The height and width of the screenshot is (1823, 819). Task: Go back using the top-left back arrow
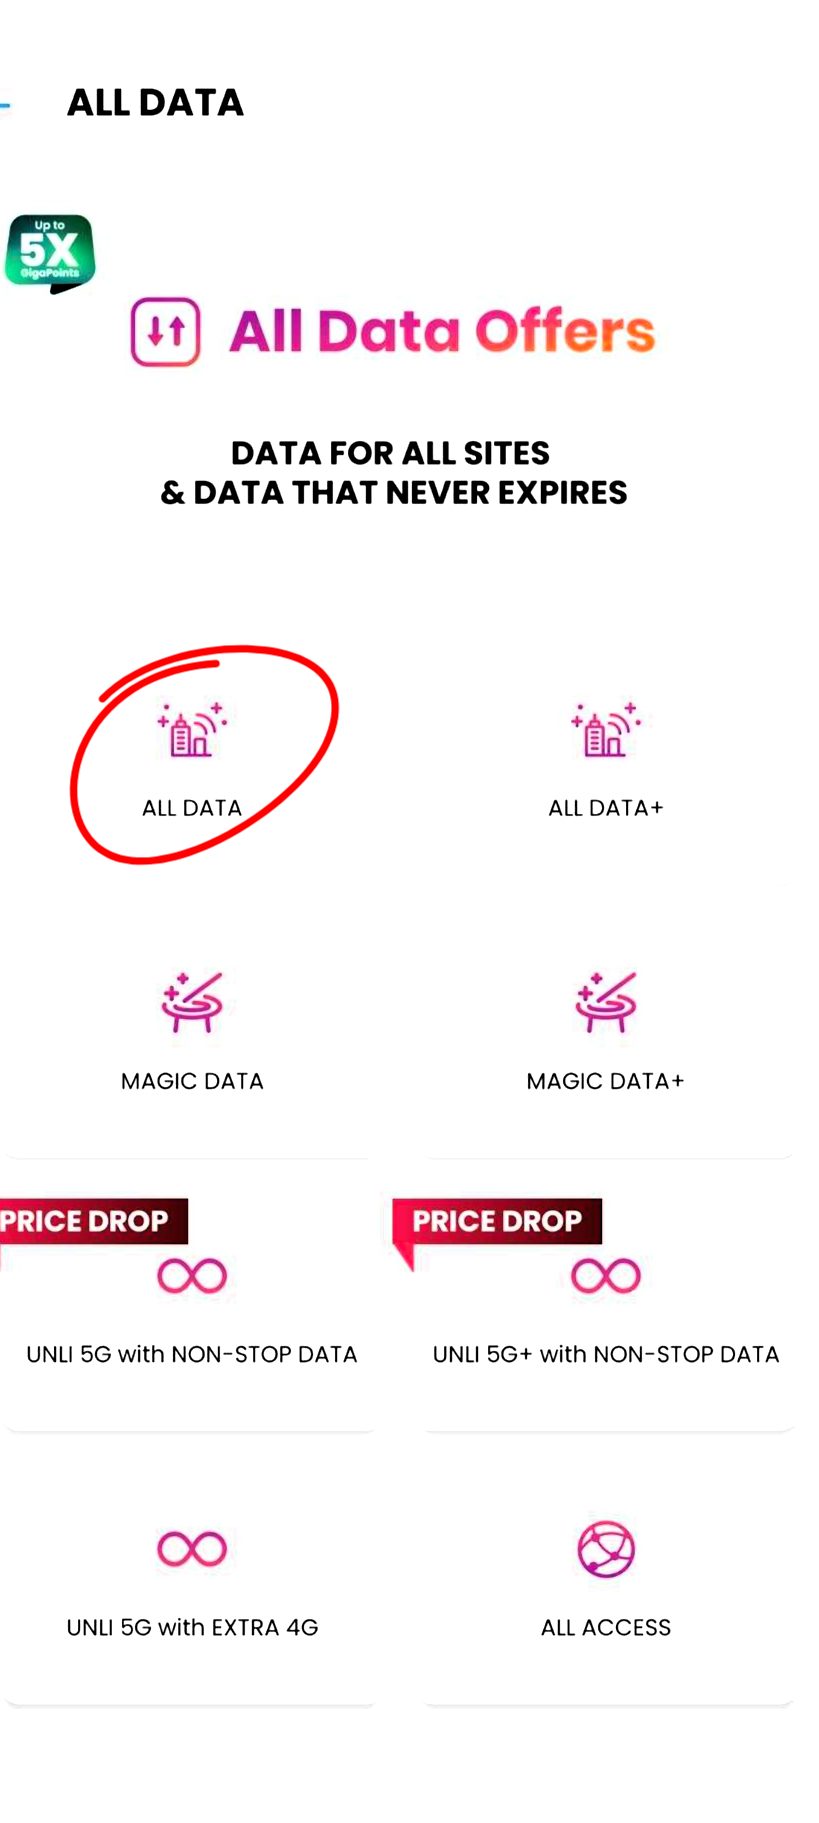5,103
